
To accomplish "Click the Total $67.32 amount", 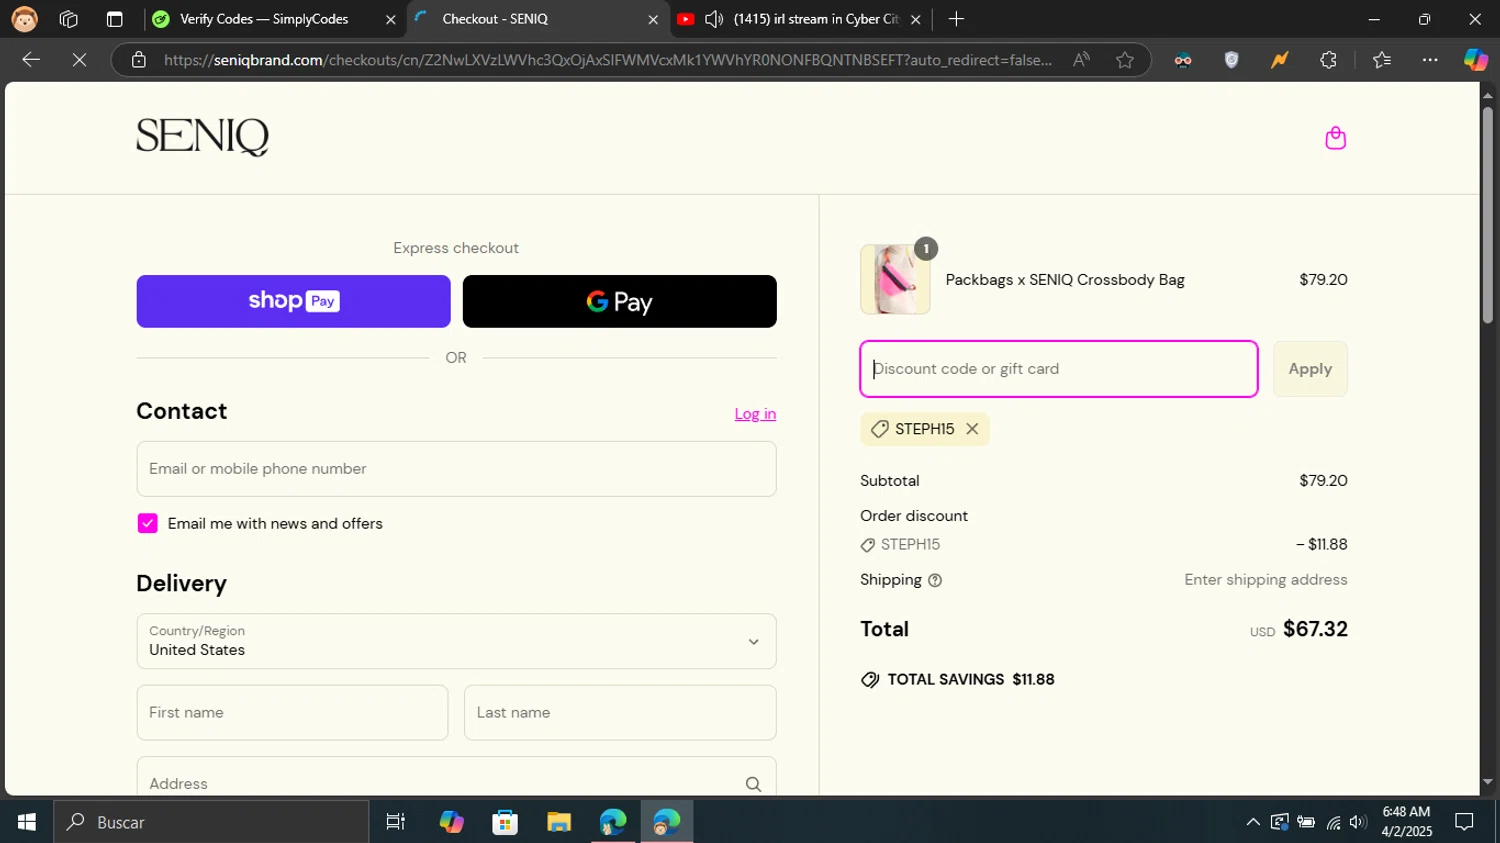I will coord(1315,629).
